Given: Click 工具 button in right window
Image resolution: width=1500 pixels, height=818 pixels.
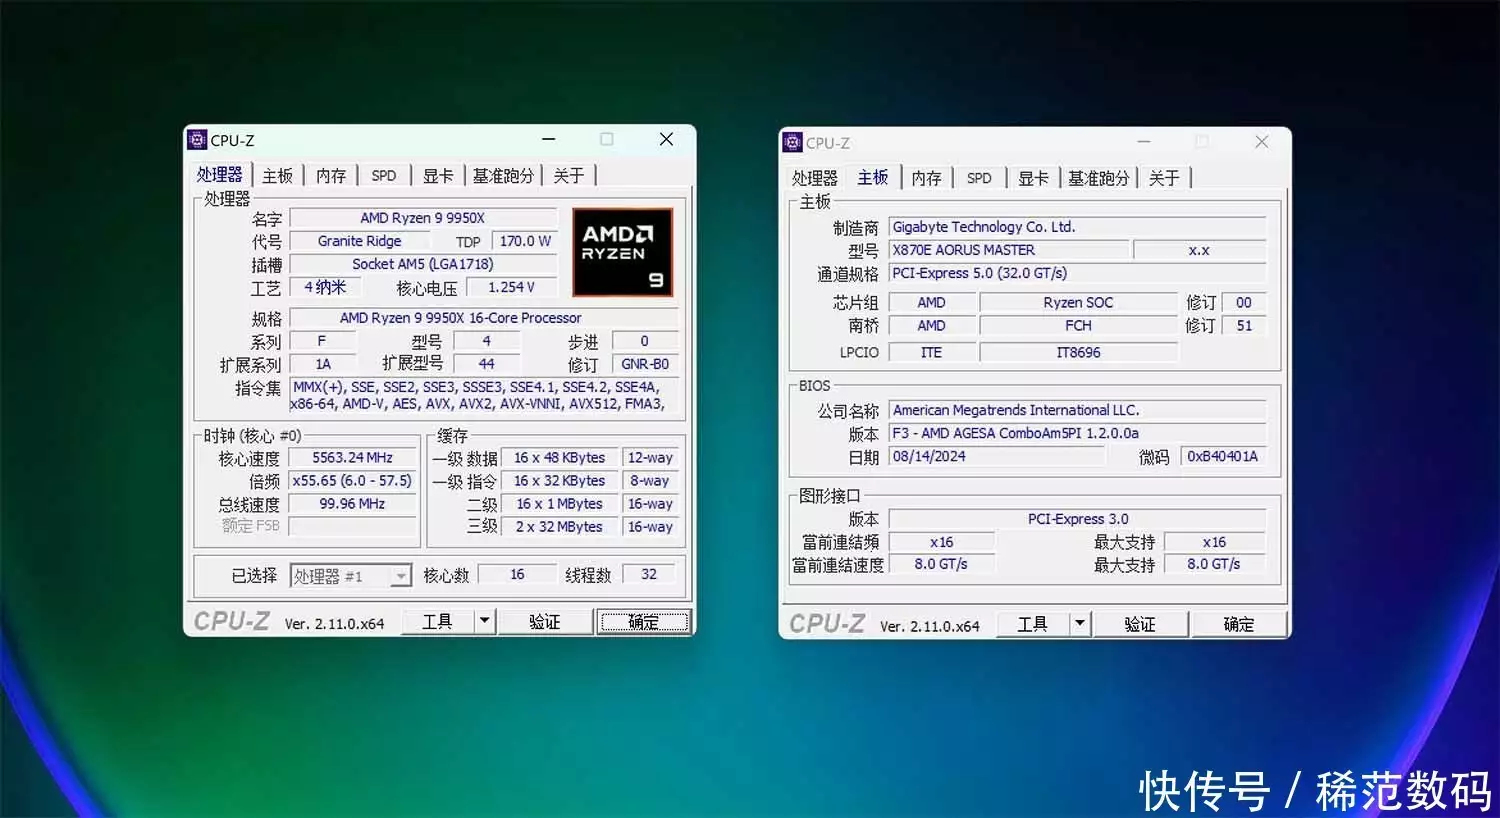Looking at the screenshot, I should (1033, 624).
